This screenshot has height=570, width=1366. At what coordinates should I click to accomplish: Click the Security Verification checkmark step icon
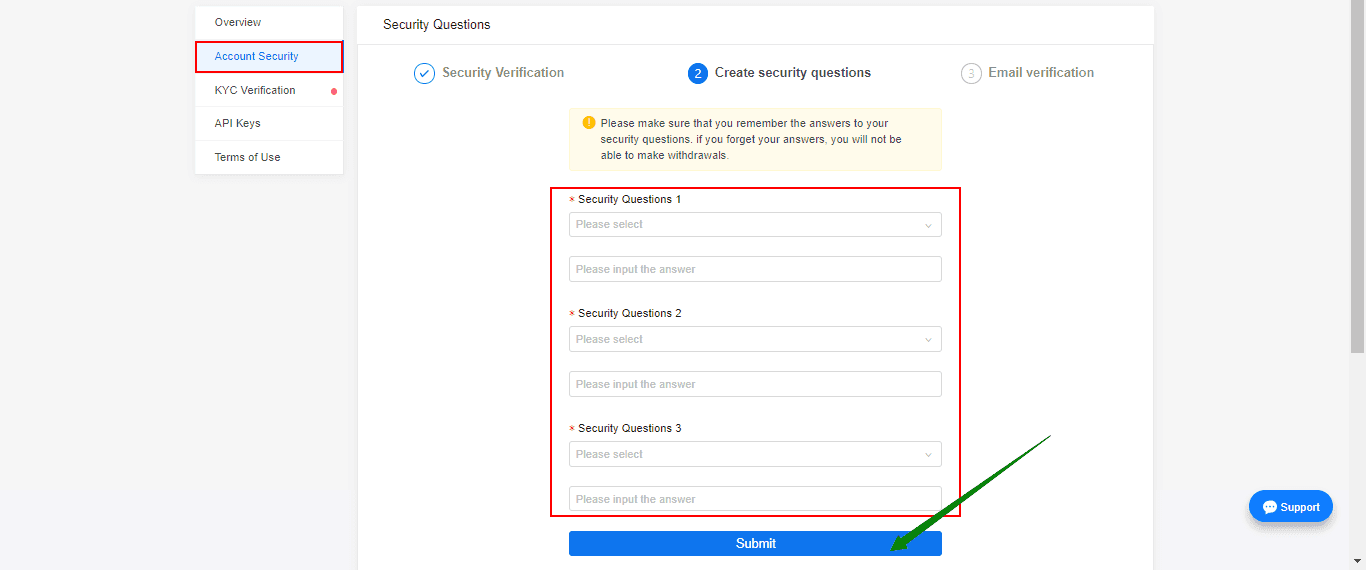pos(424,73)
